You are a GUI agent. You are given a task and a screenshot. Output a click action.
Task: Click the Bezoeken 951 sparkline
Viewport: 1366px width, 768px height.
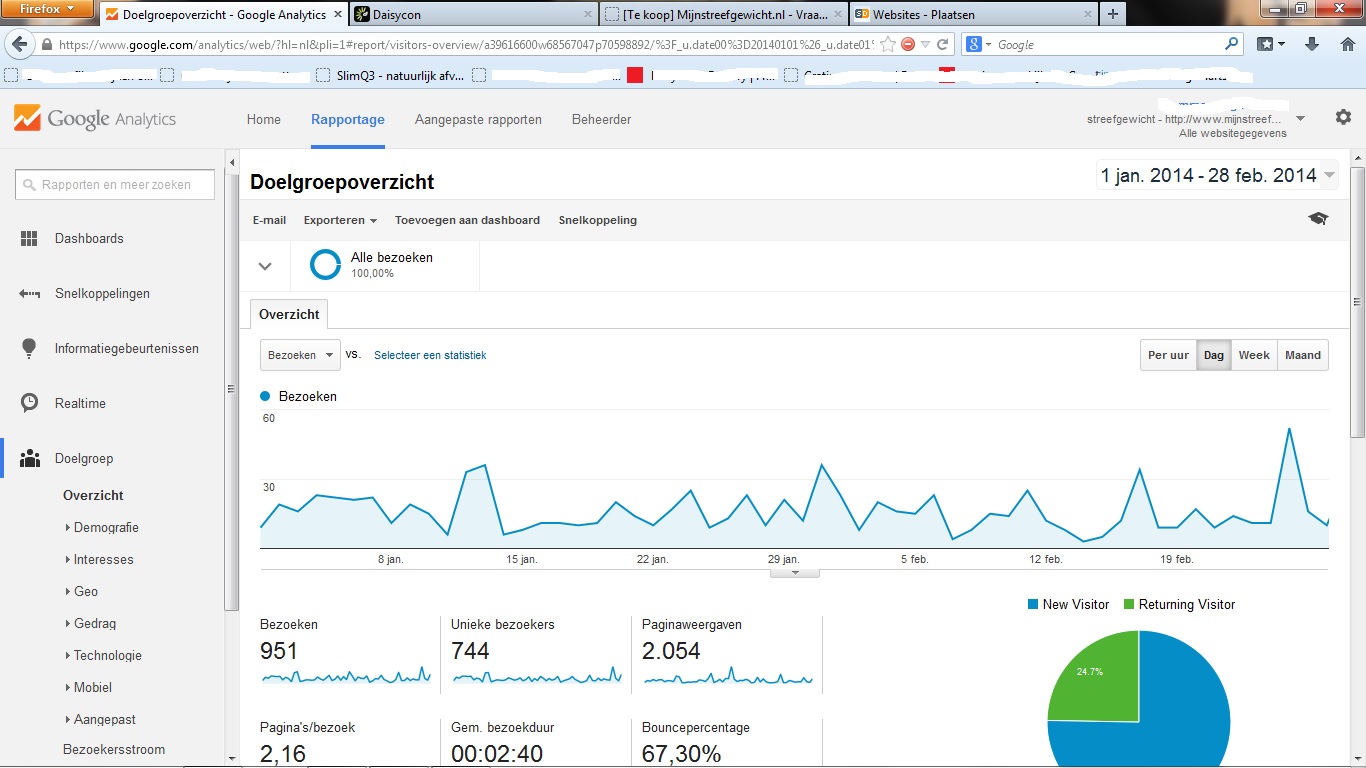tap(346, 676)
